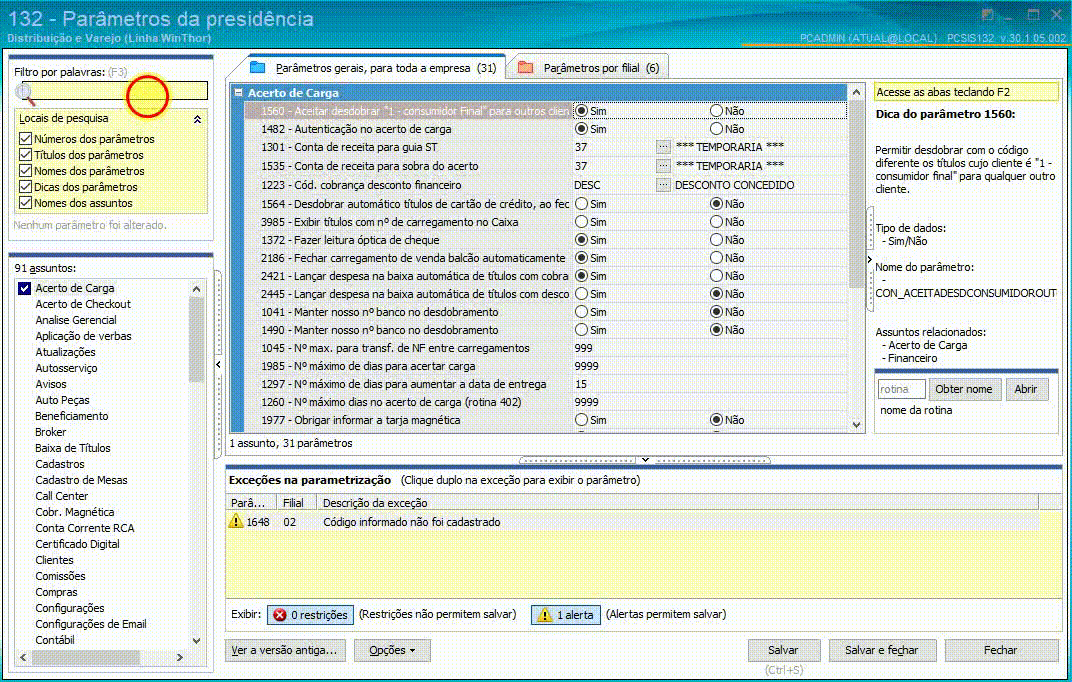
Task: Click the magnifier icon in word filter
Action: 25,92
